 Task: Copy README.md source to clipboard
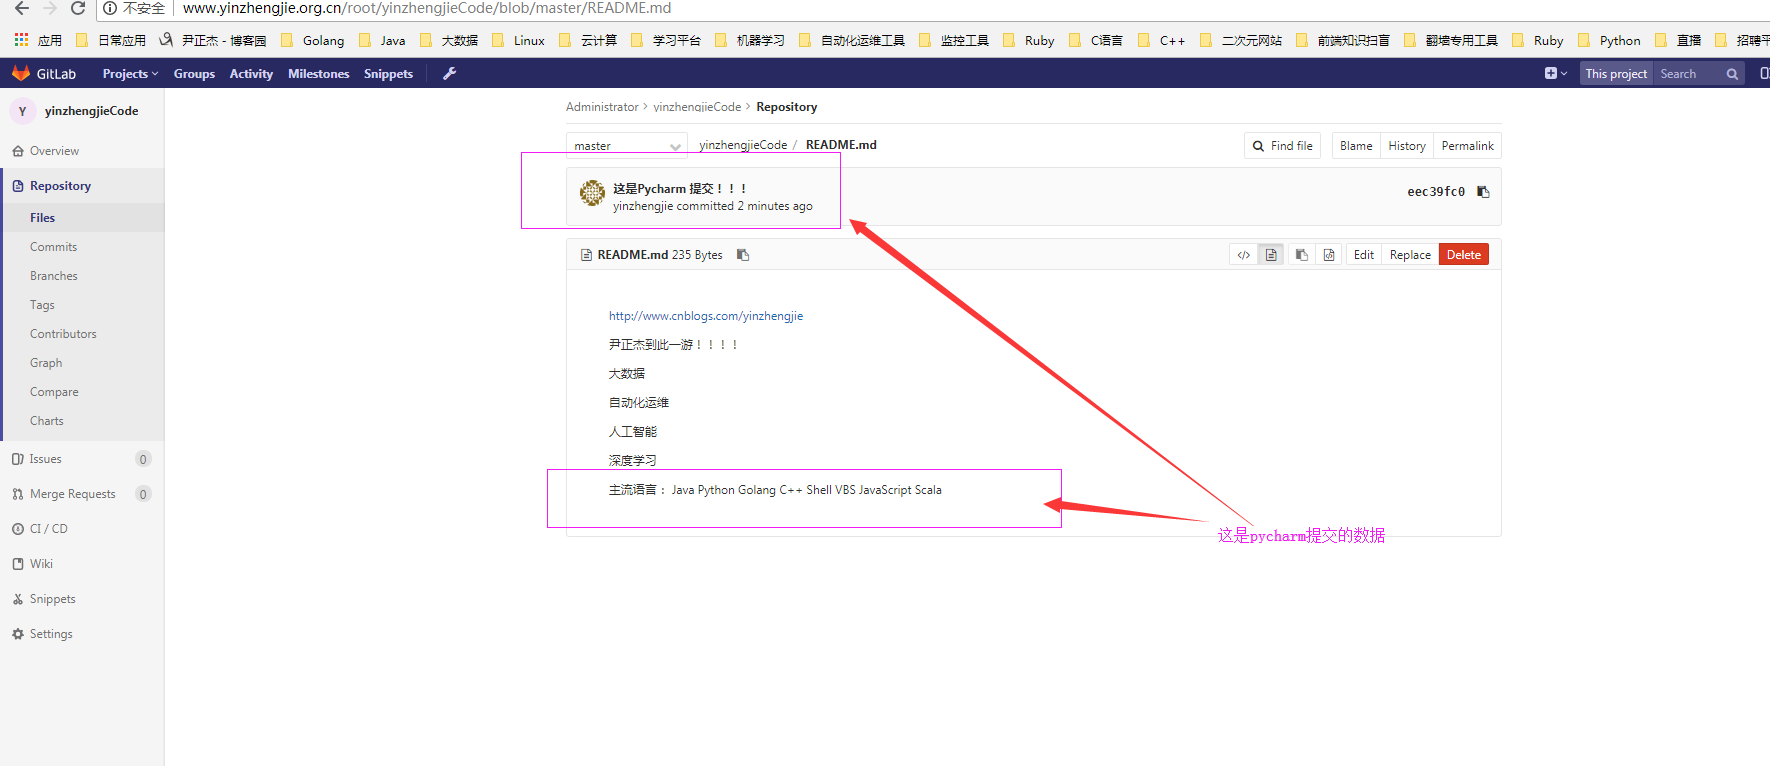click(x=1301, y=255)
